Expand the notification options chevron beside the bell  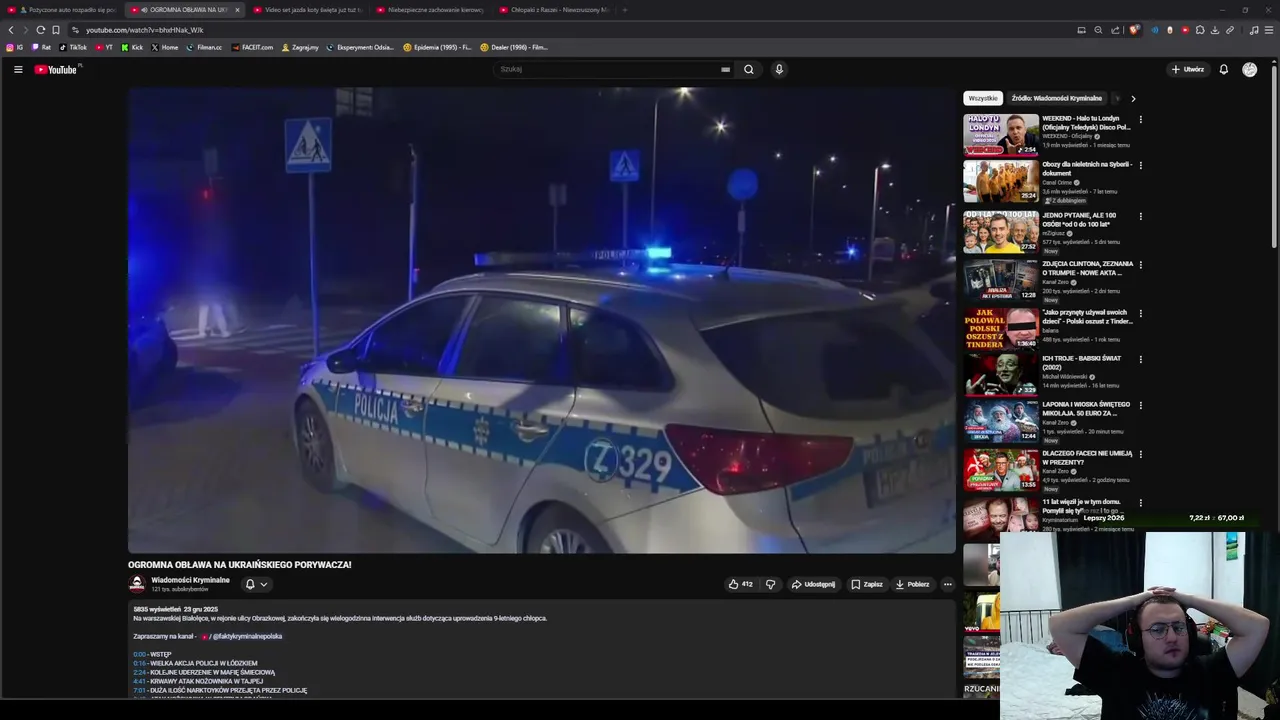[264, 584]
